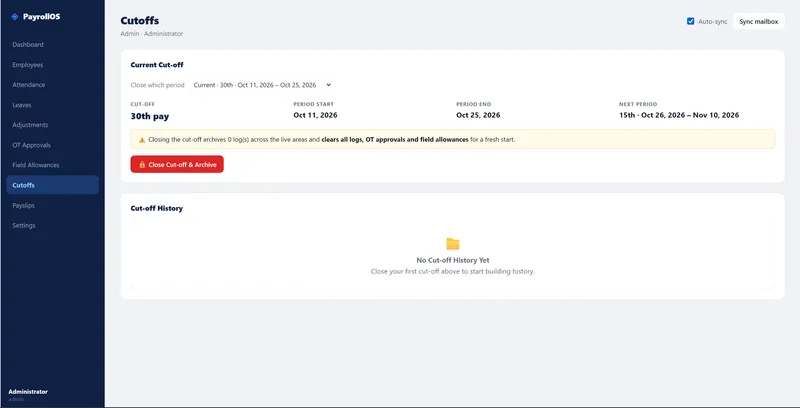Click the Admin · Administrator subtitle

tap(152, 34)
